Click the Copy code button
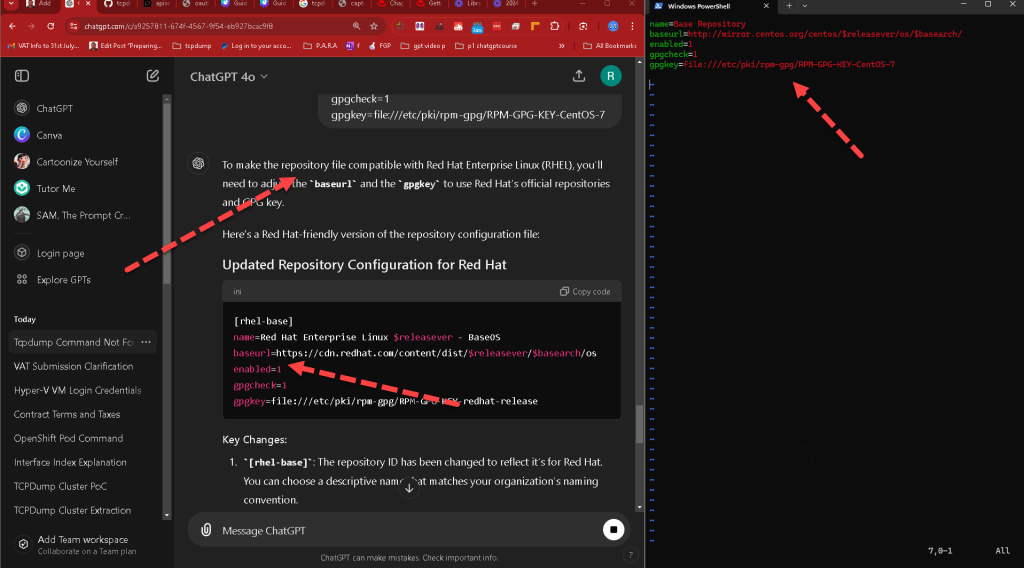Image resolution: width=1024 pixels, height=568 pixels. (x=585, y=291)
